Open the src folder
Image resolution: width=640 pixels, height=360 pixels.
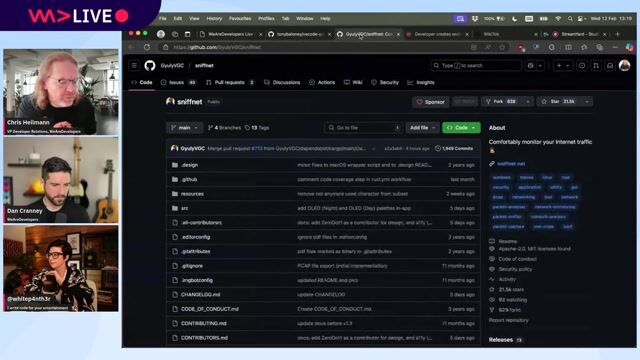[x=184, y=208]
